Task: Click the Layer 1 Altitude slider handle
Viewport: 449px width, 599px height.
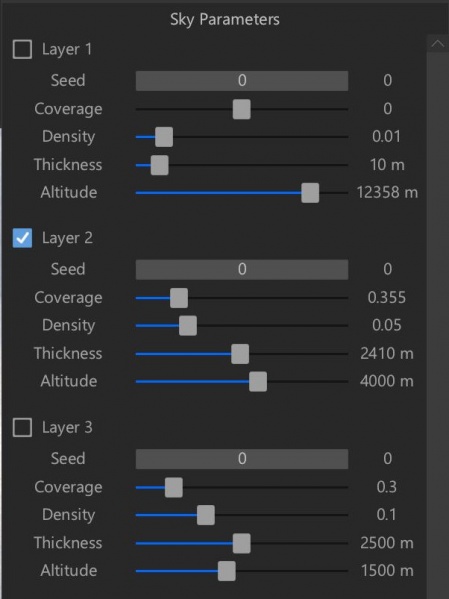Action: [x=310, y=193]
